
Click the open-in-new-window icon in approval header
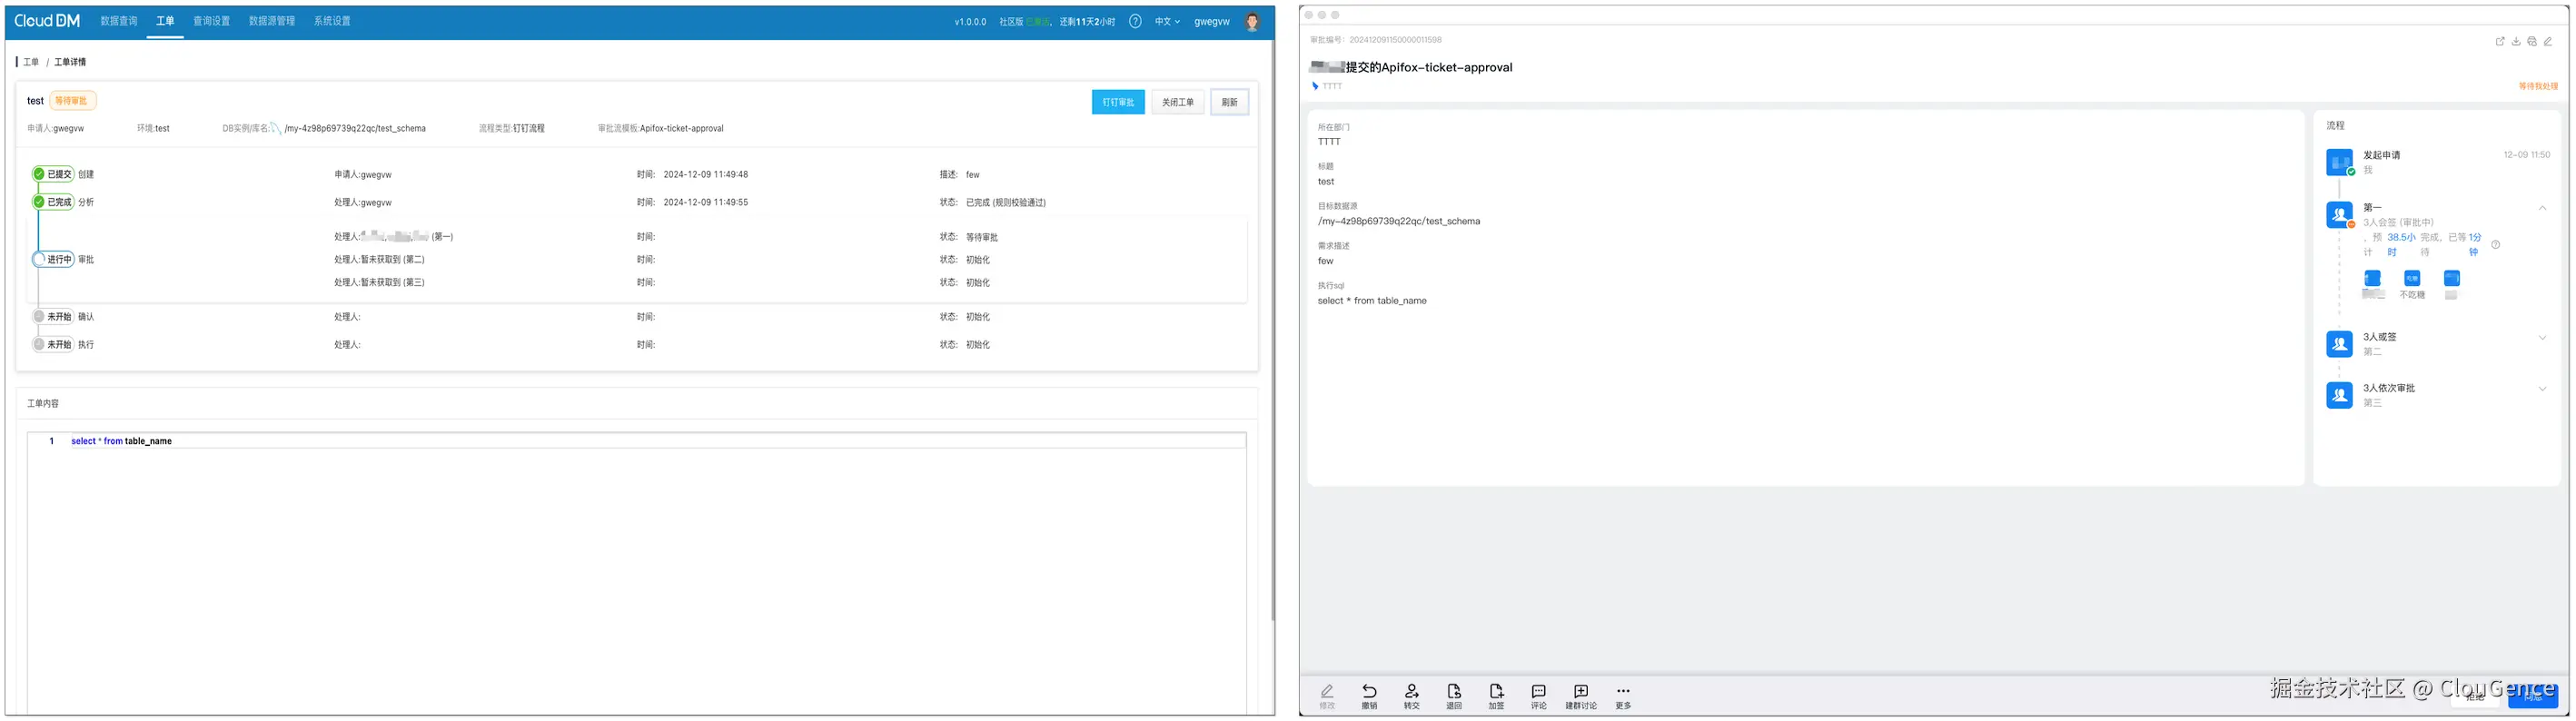[2500, 41]
